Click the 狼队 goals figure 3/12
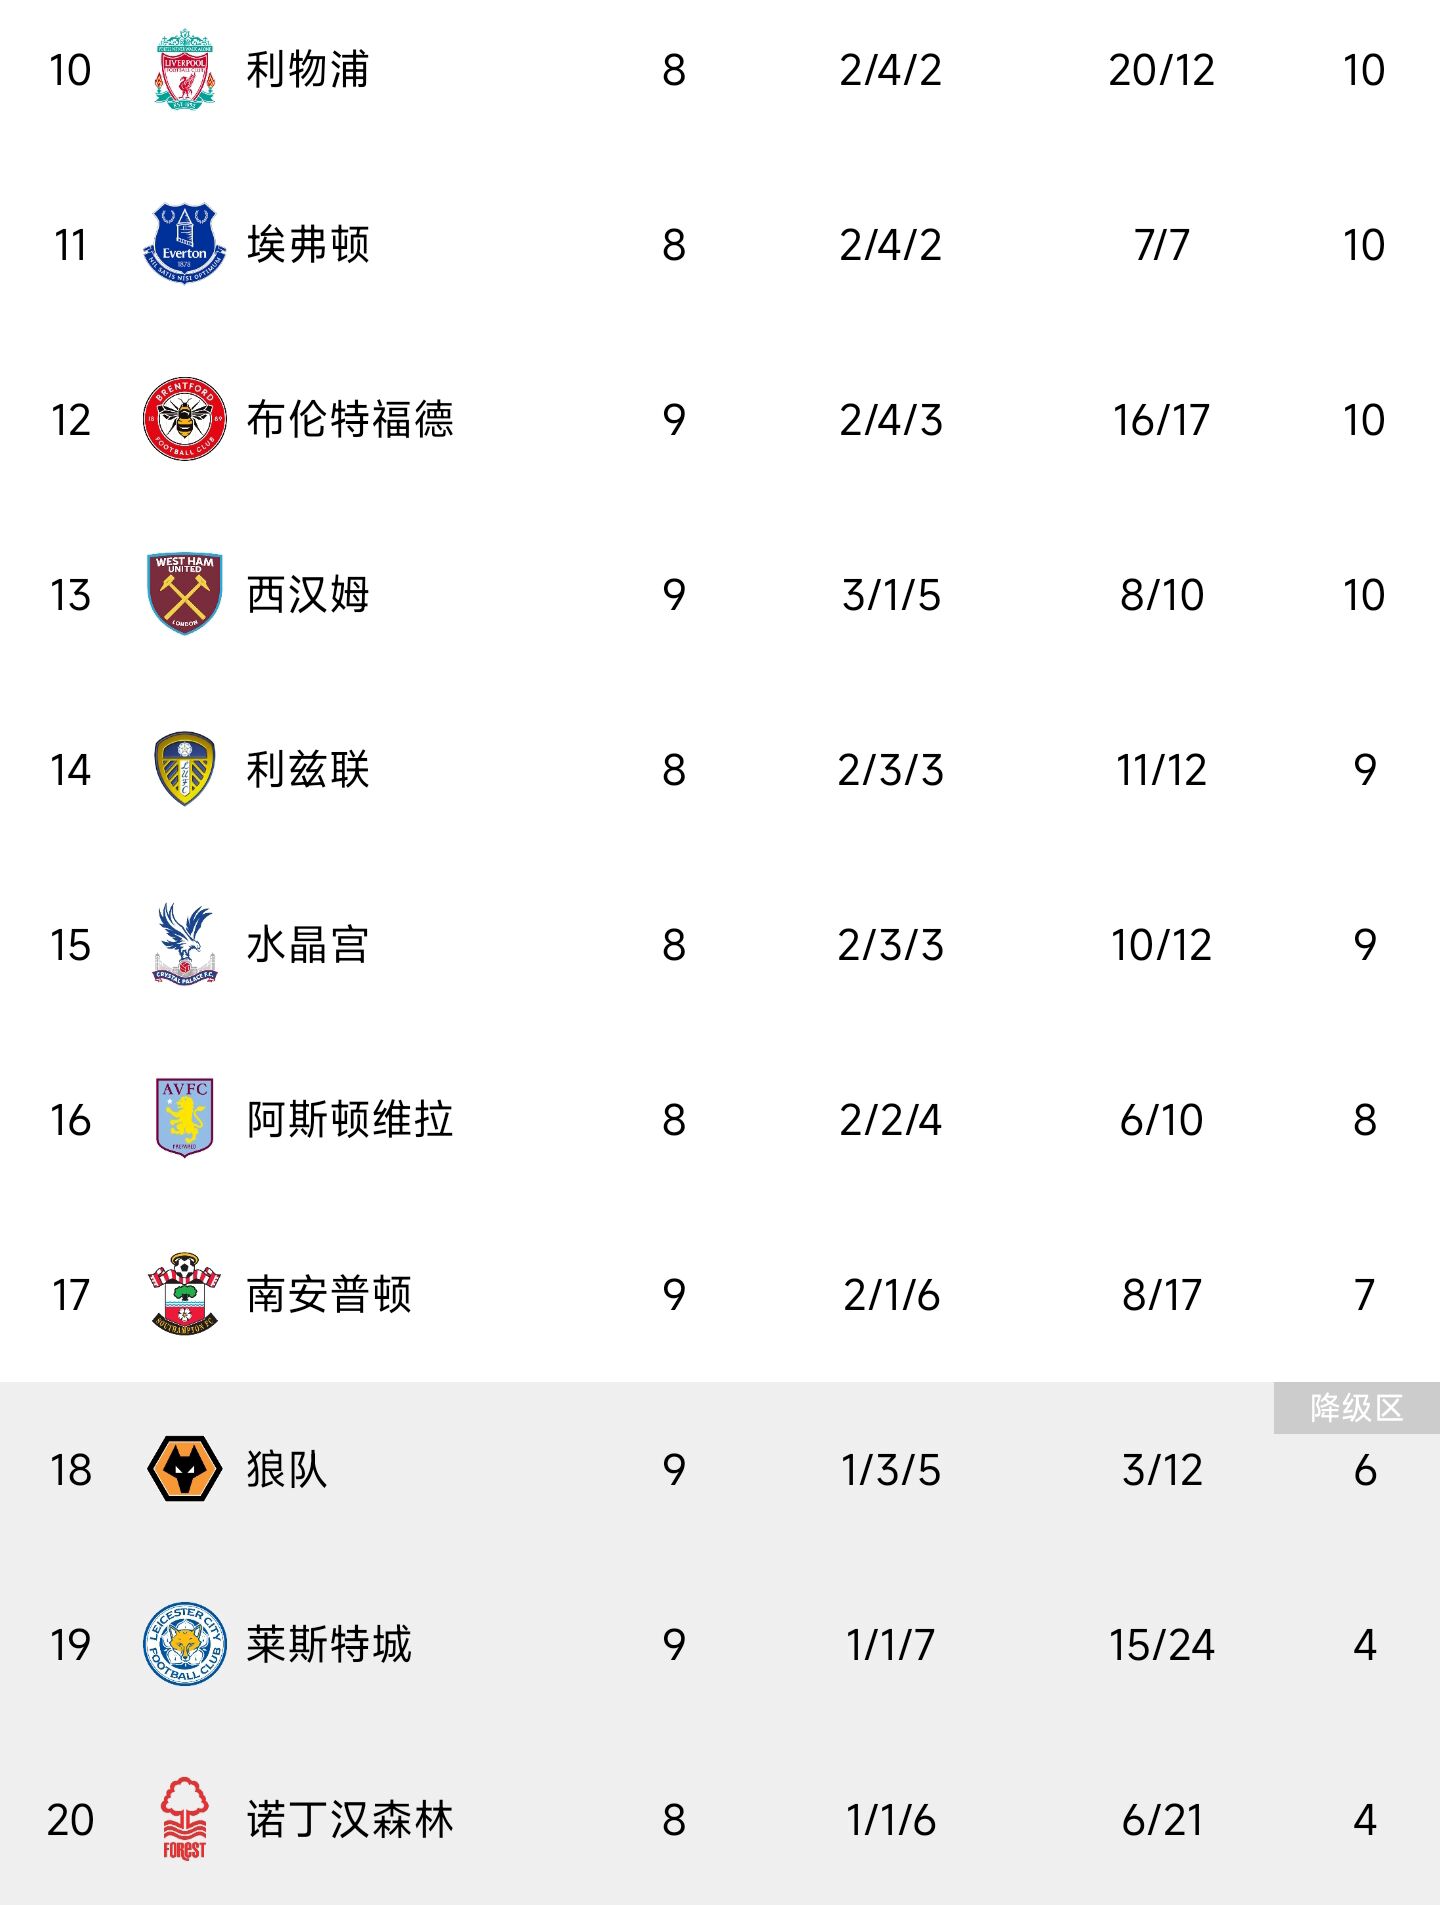This screenshot has height=1905, width=1440. pyautogui.click(x=1162, y=1470)
